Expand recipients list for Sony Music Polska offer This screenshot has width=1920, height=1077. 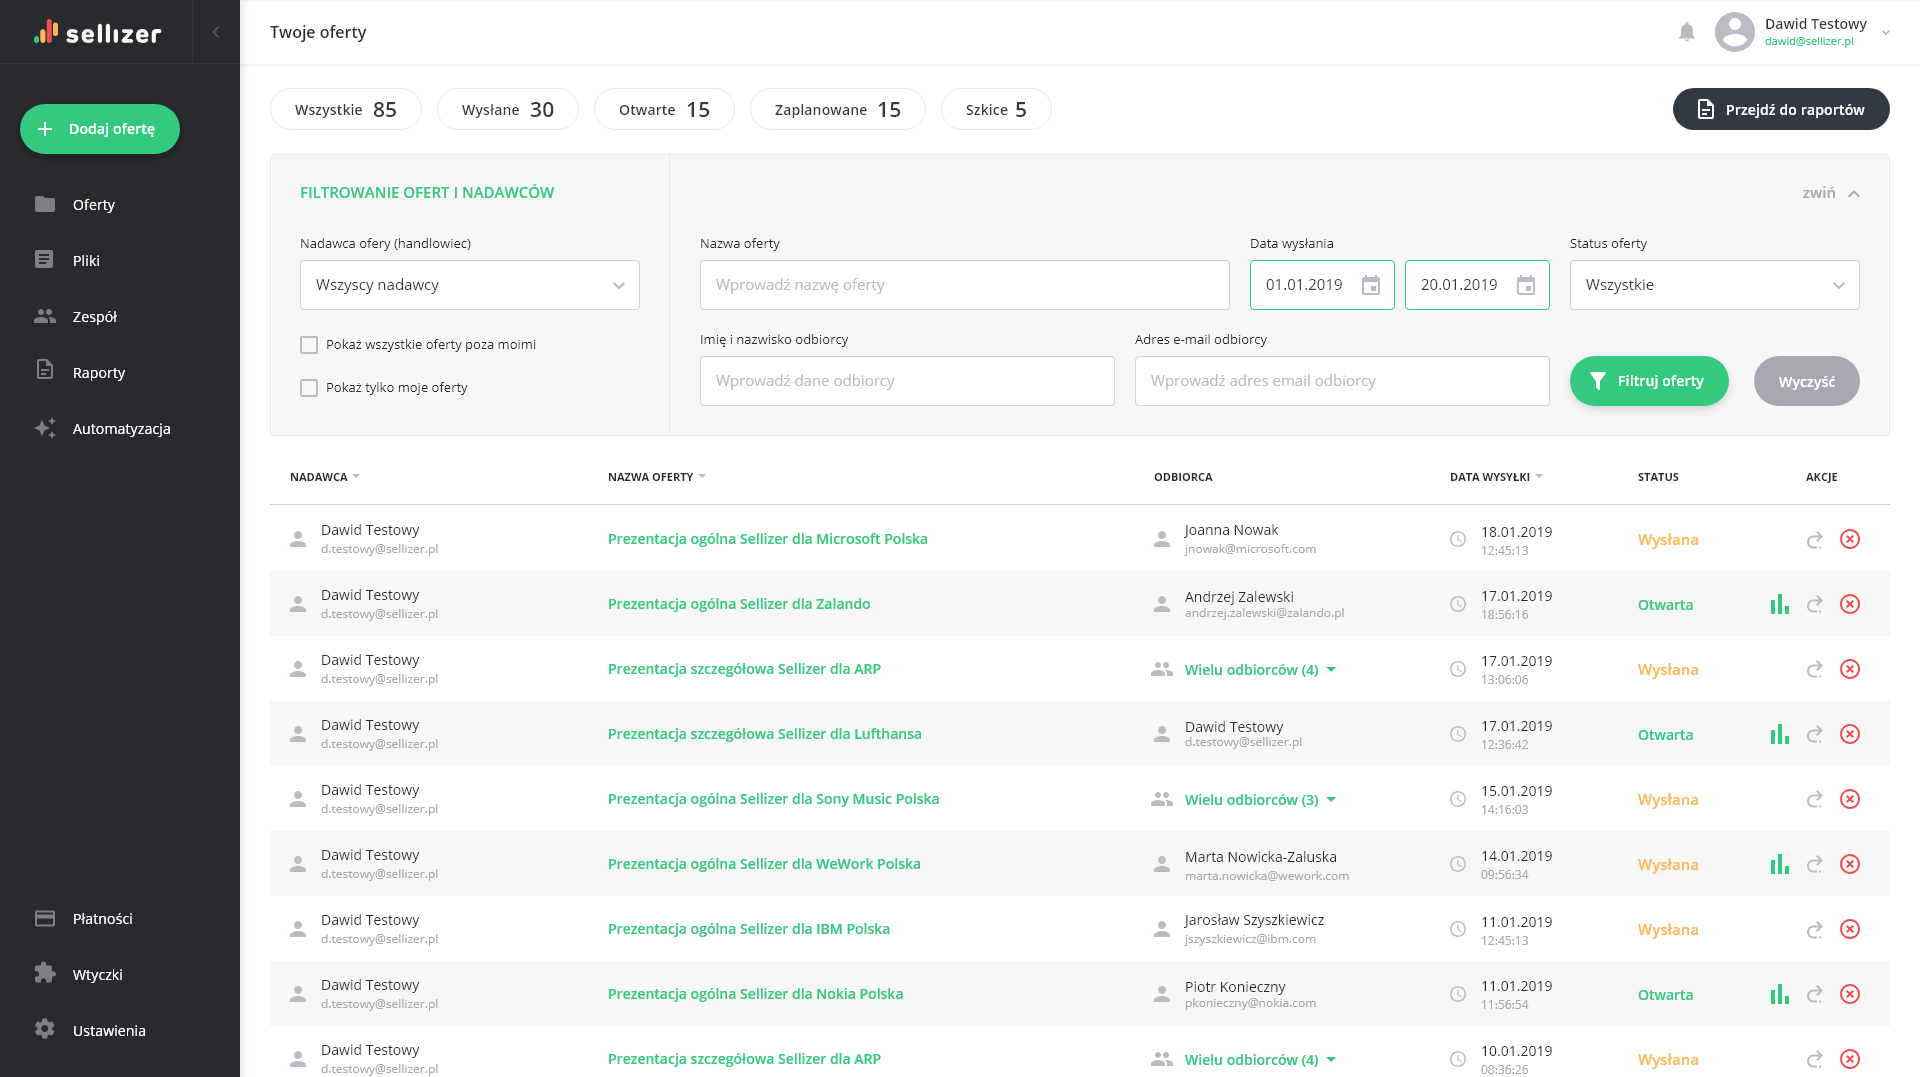point(1331,800)
